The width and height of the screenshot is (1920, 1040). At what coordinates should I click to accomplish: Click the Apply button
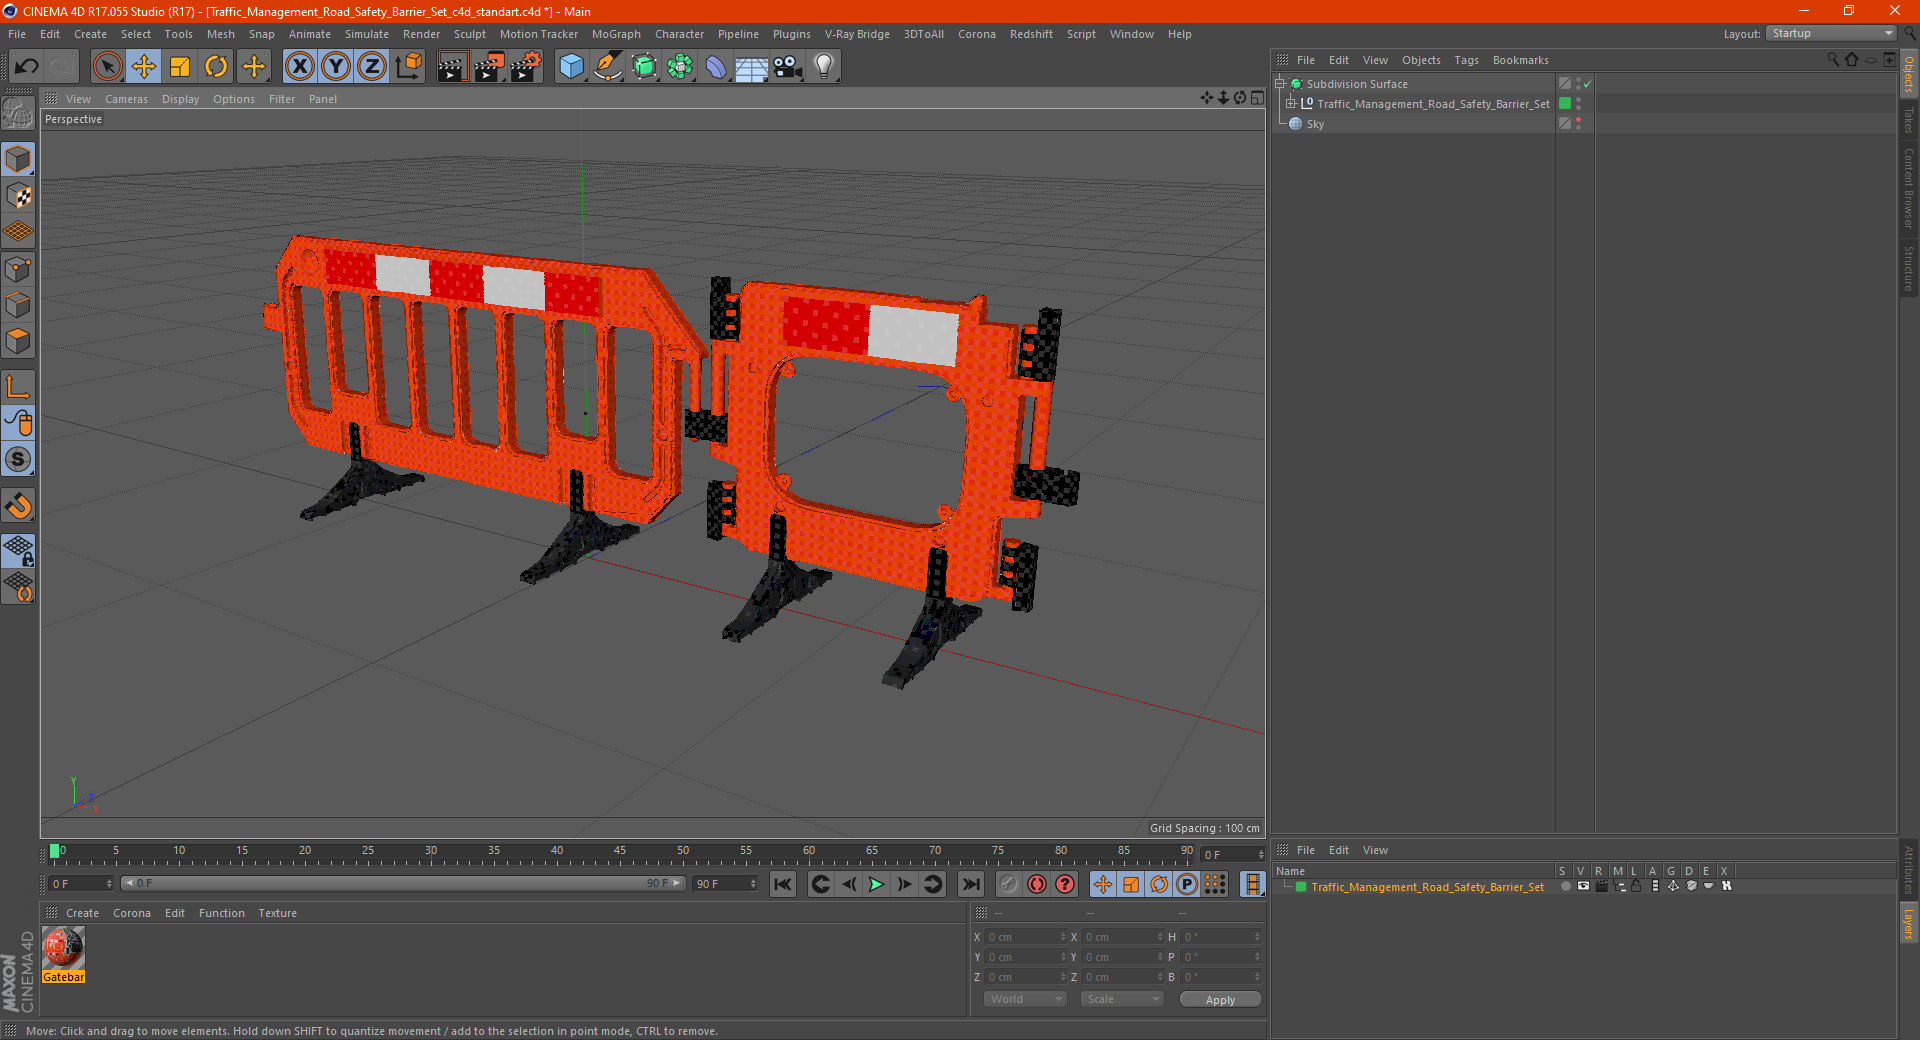click(x=1219, y=999)
